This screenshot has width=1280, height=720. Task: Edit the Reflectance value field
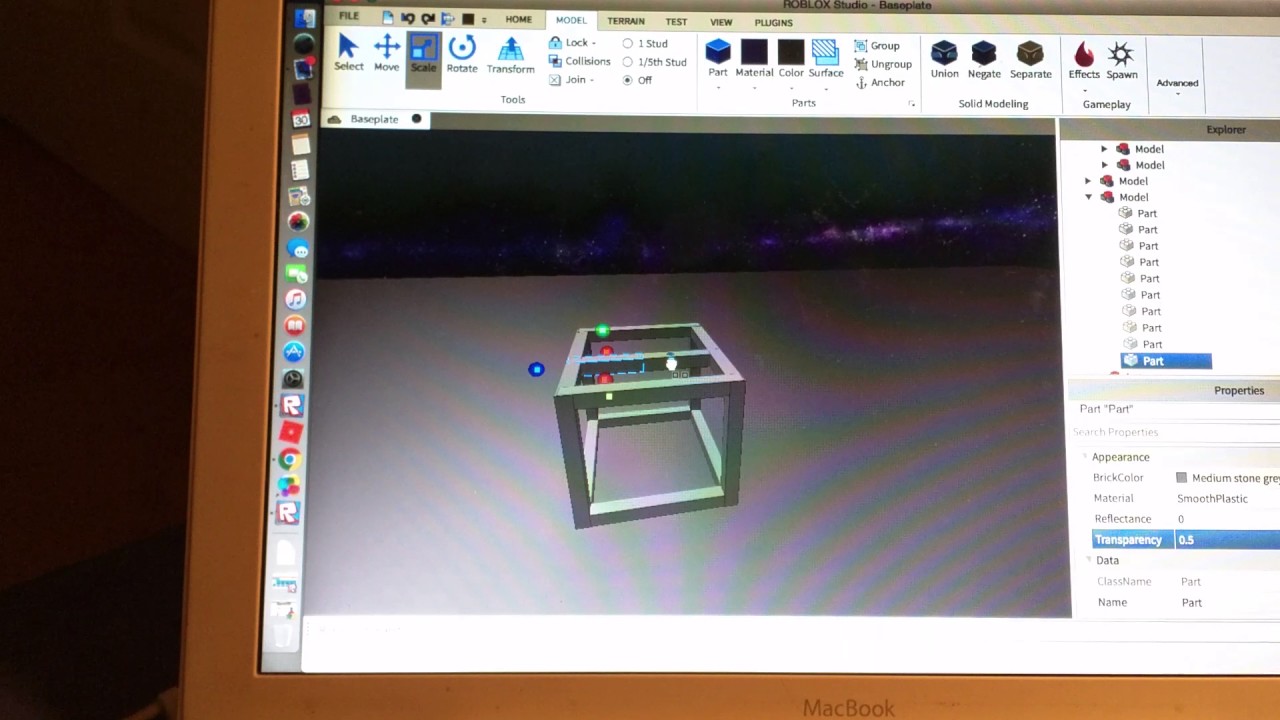click(1227, 519)
